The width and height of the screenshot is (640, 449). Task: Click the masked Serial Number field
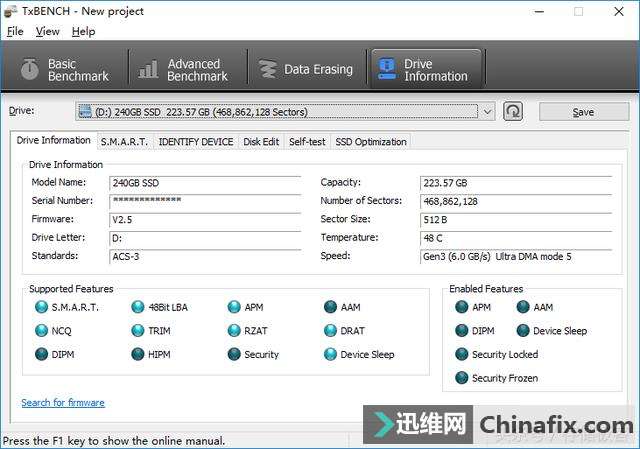click(x=205, y=201)
